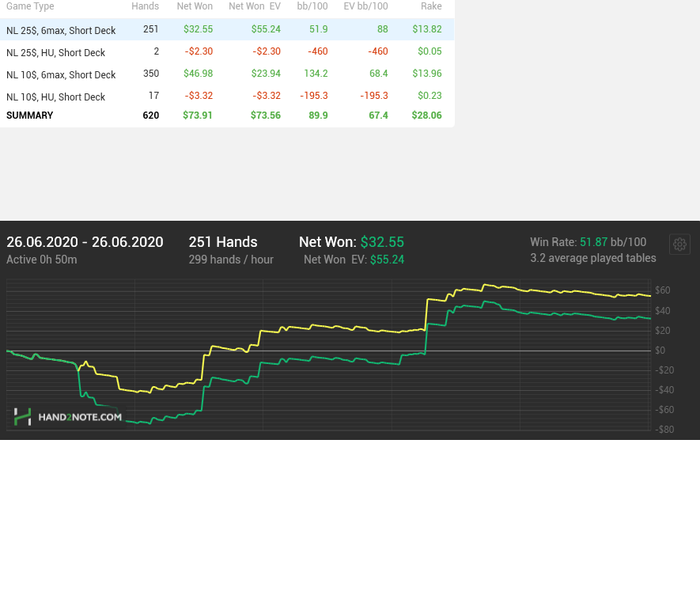Click the summary total 620 hands

151,116
